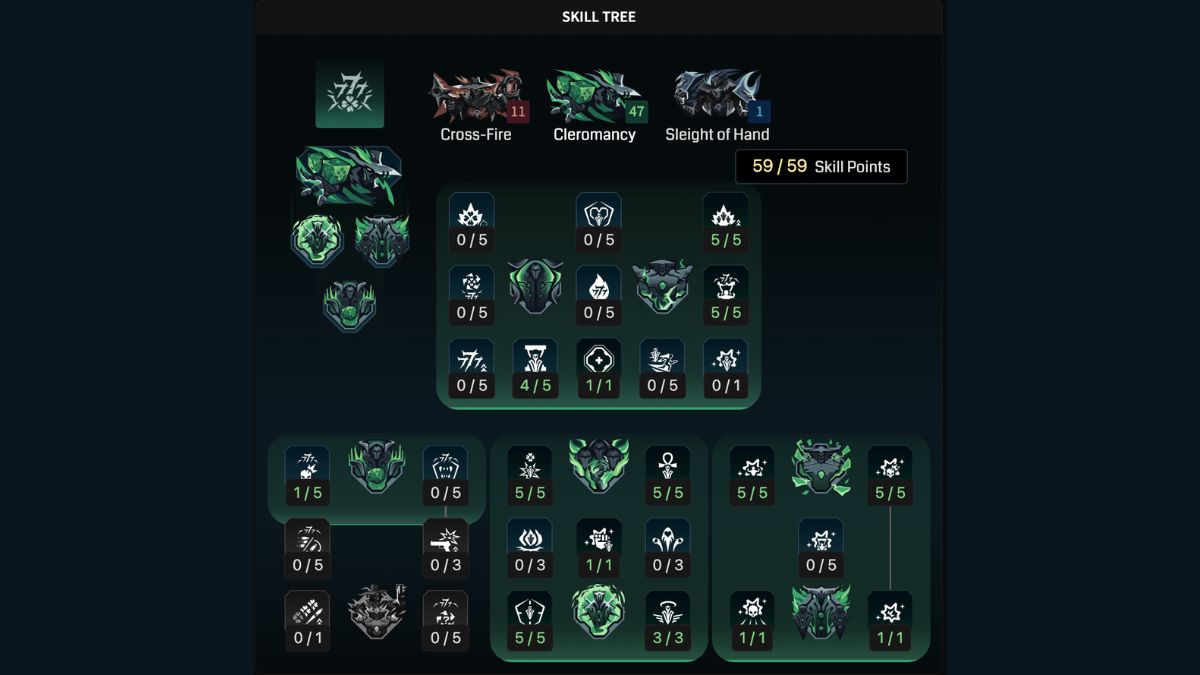Click the 1 / 1 cross-circle skill node
The width and height of the screenshot is (1200, 675).
point(599,368)
